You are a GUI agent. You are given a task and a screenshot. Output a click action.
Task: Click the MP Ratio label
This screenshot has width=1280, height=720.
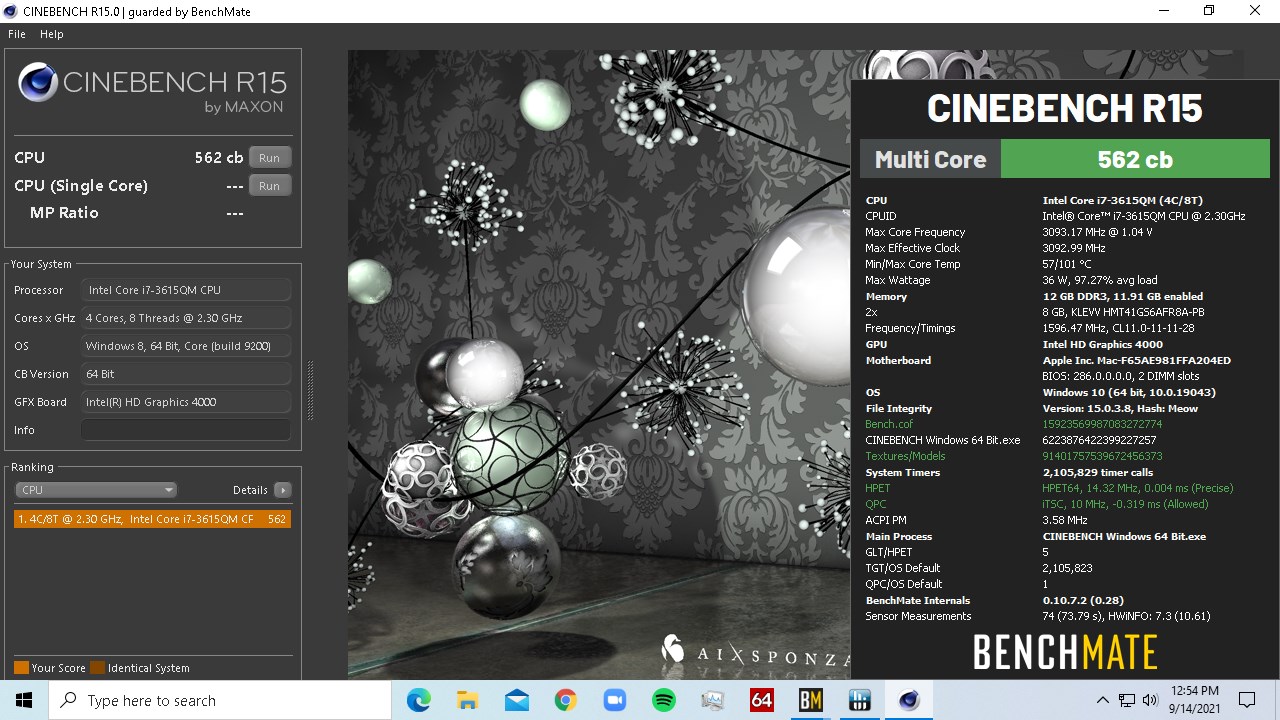64,213
